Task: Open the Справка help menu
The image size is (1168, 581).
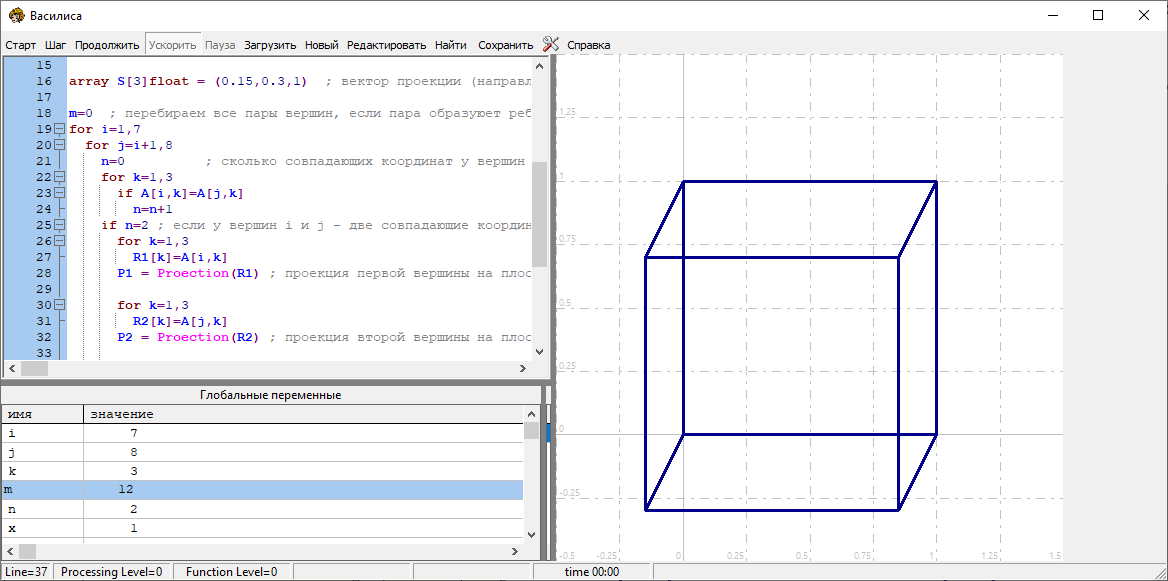Action: point(588,45)
